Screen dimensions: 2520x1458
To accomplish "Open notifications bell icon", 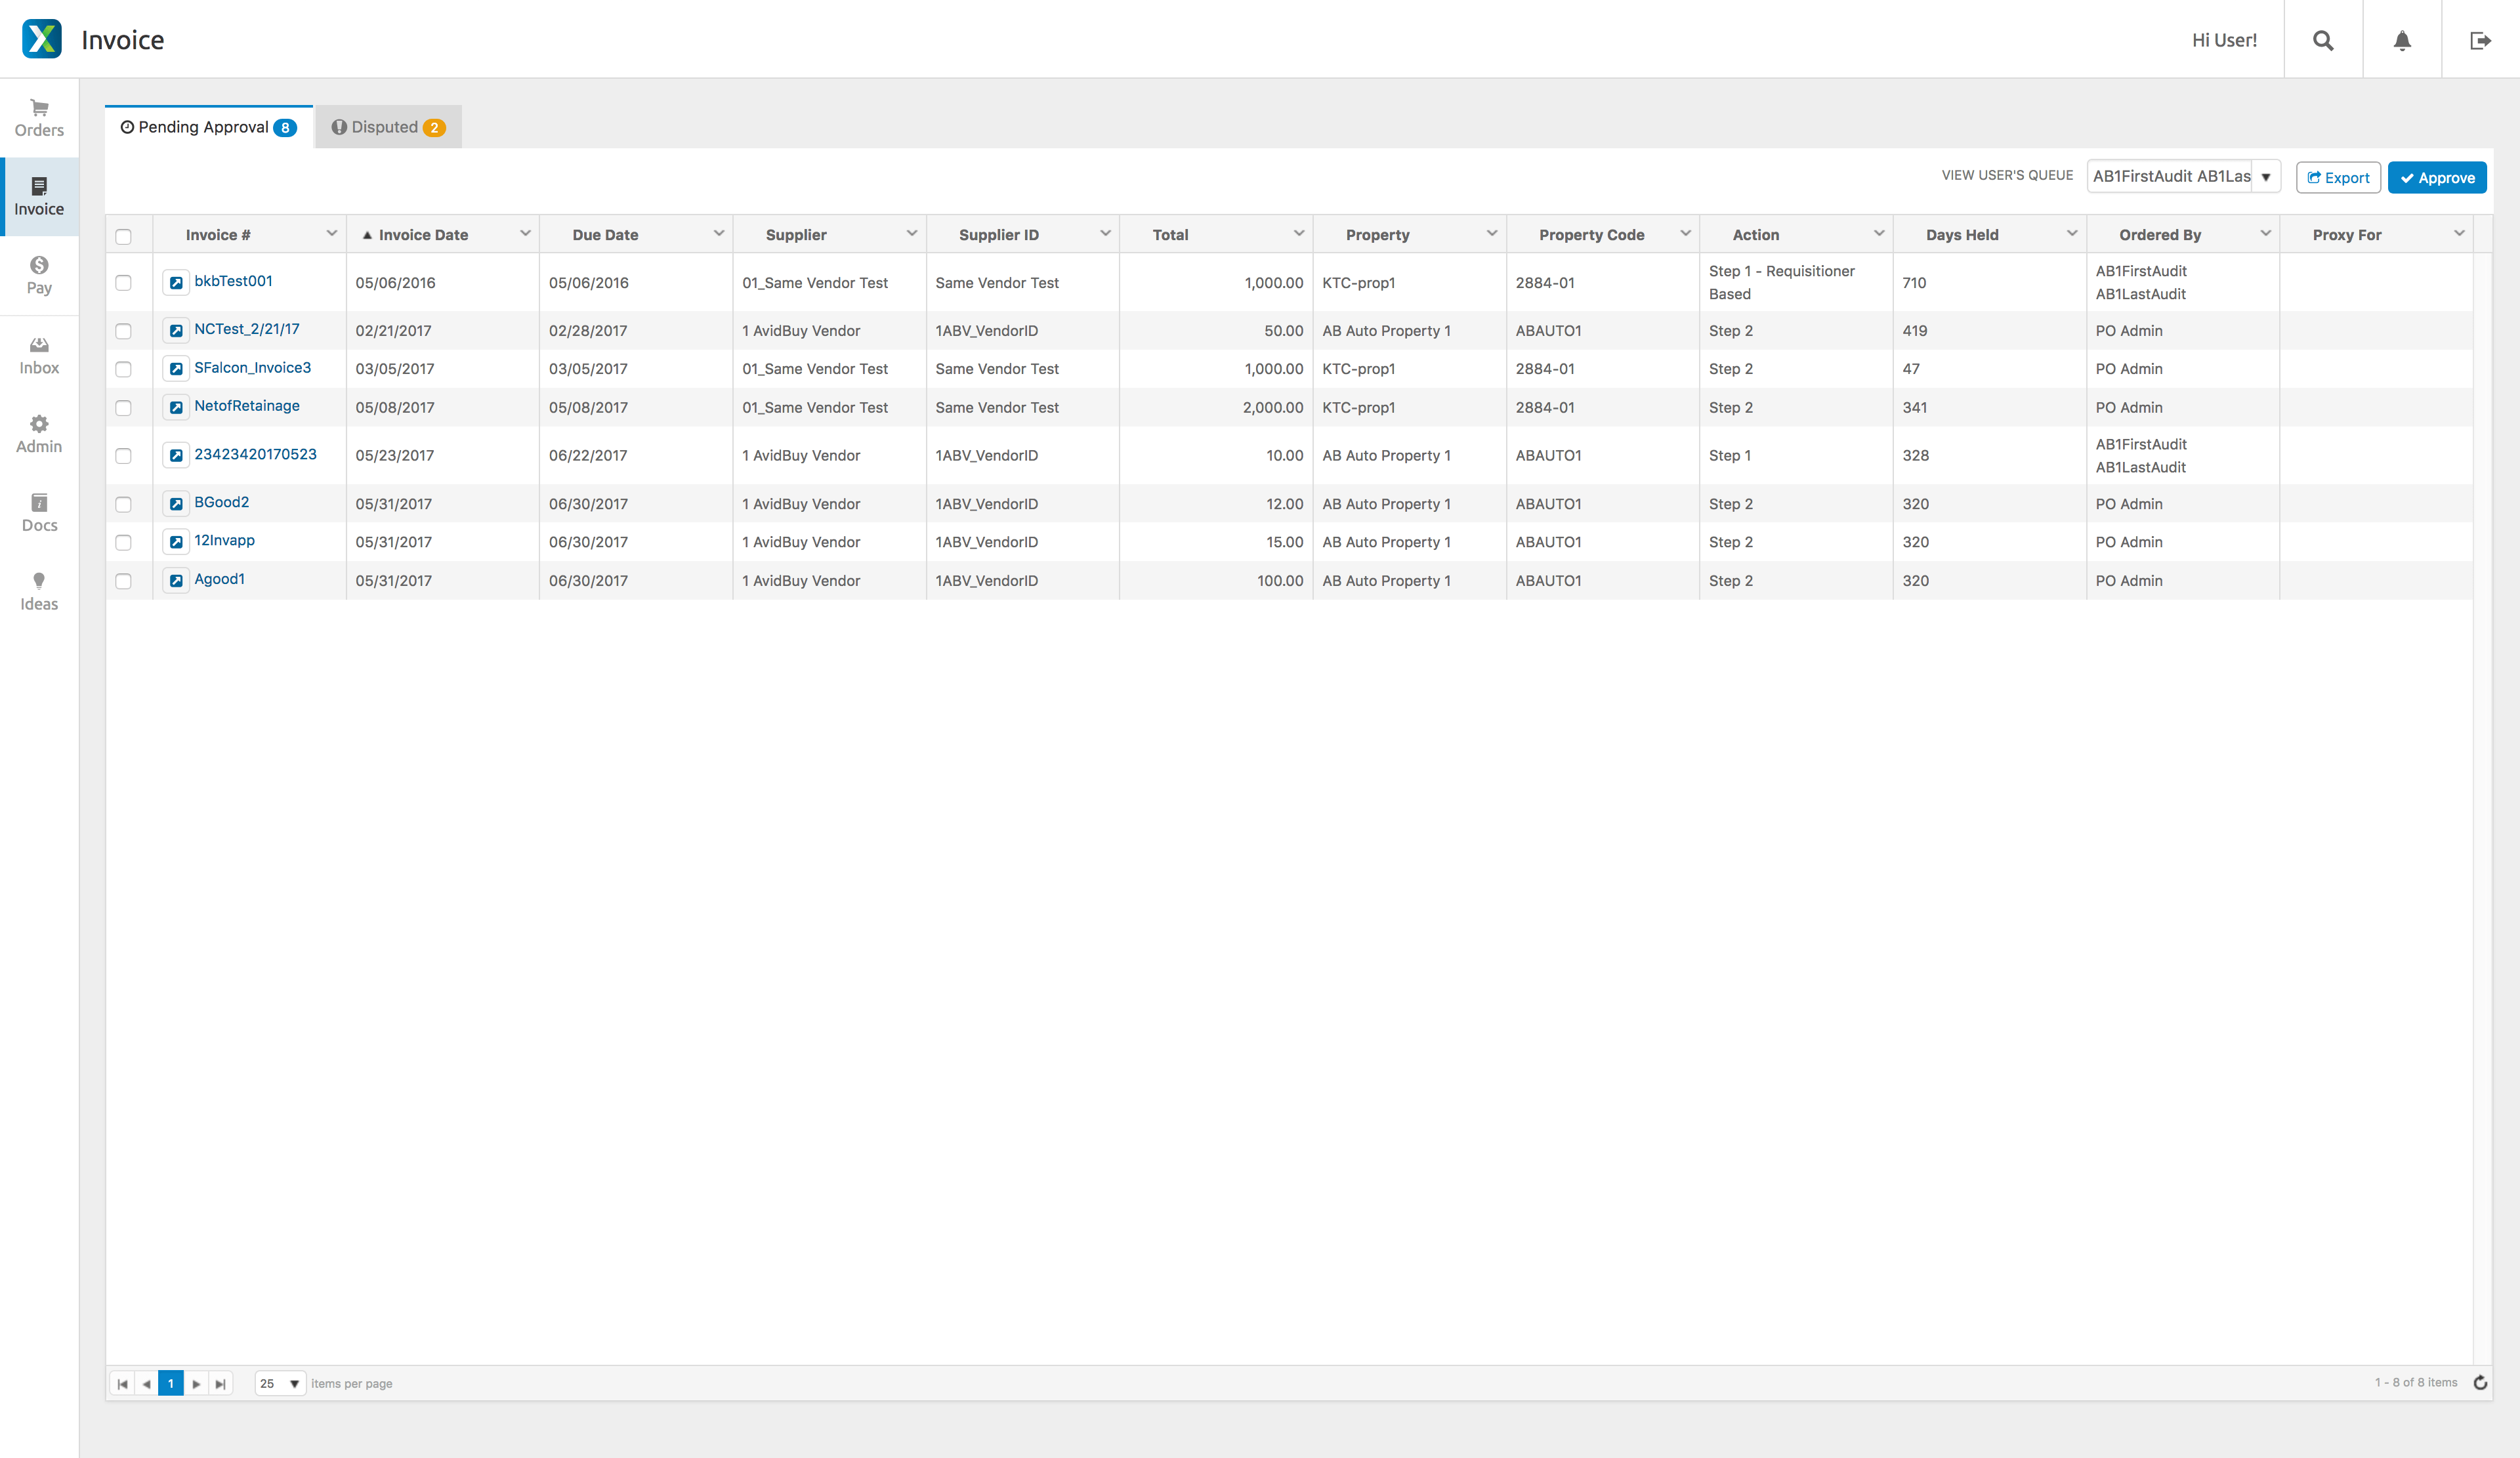I will click(x=2401, y=40).
